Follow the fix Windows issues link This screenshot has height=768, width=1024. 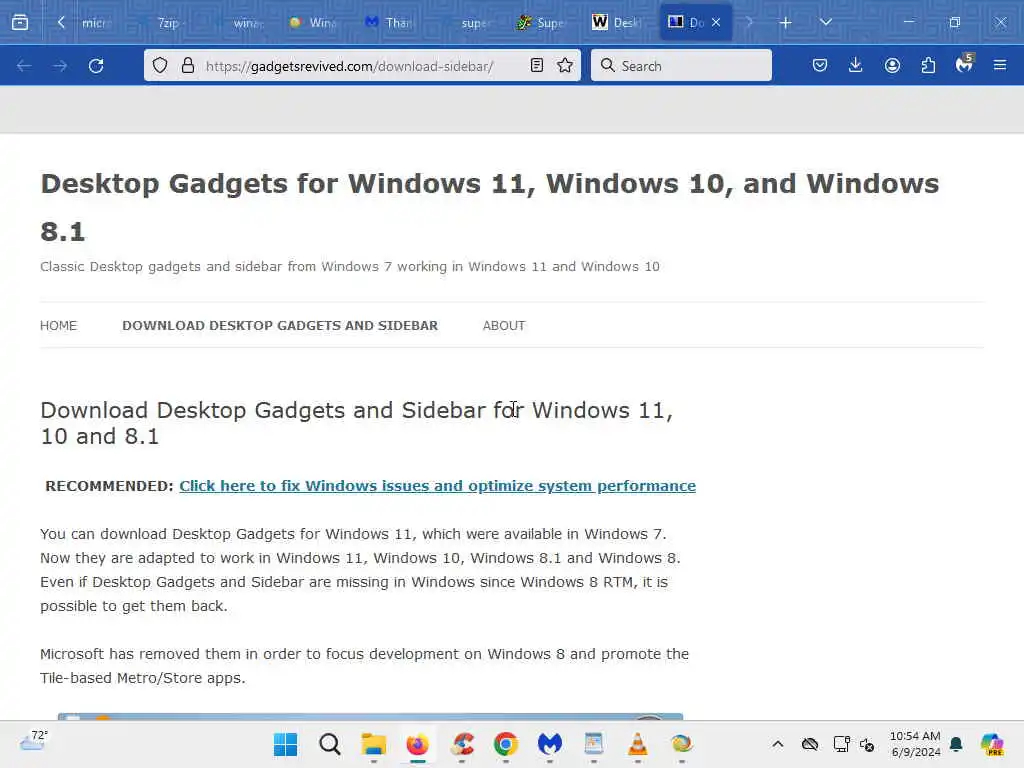[x=438, y=486]
